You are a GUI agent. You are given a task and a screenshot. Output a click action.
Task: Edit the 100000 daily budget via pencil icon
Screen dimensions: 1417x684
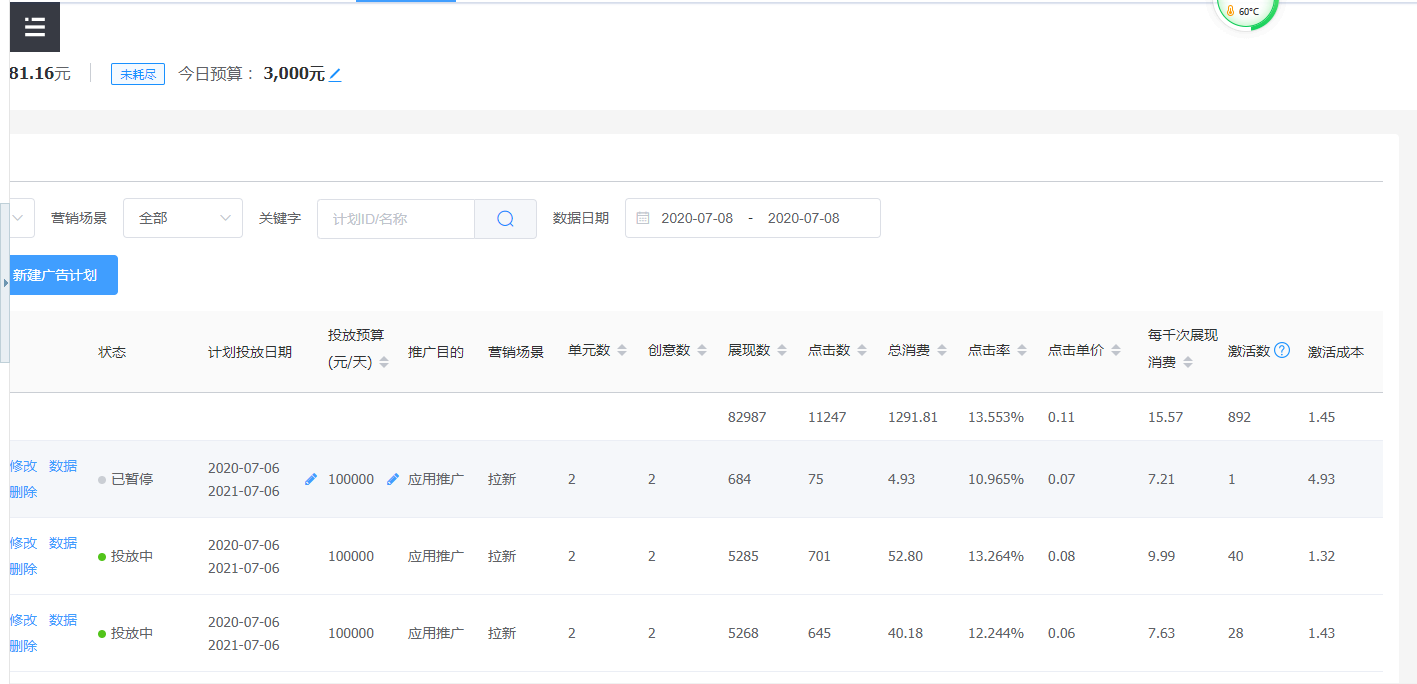point(392,479)
